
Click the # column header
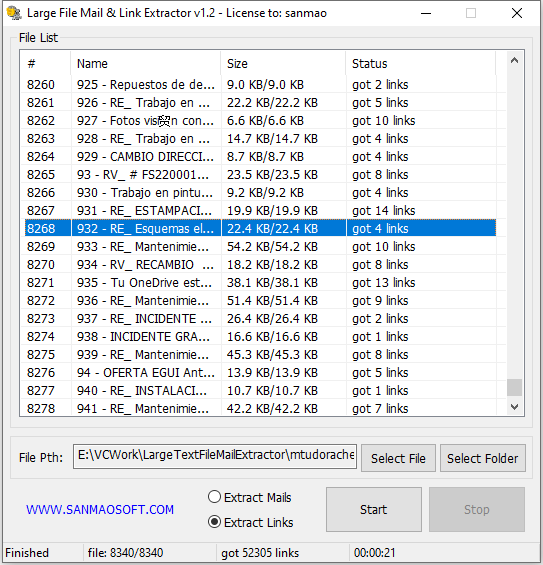(x=46, y=64)
